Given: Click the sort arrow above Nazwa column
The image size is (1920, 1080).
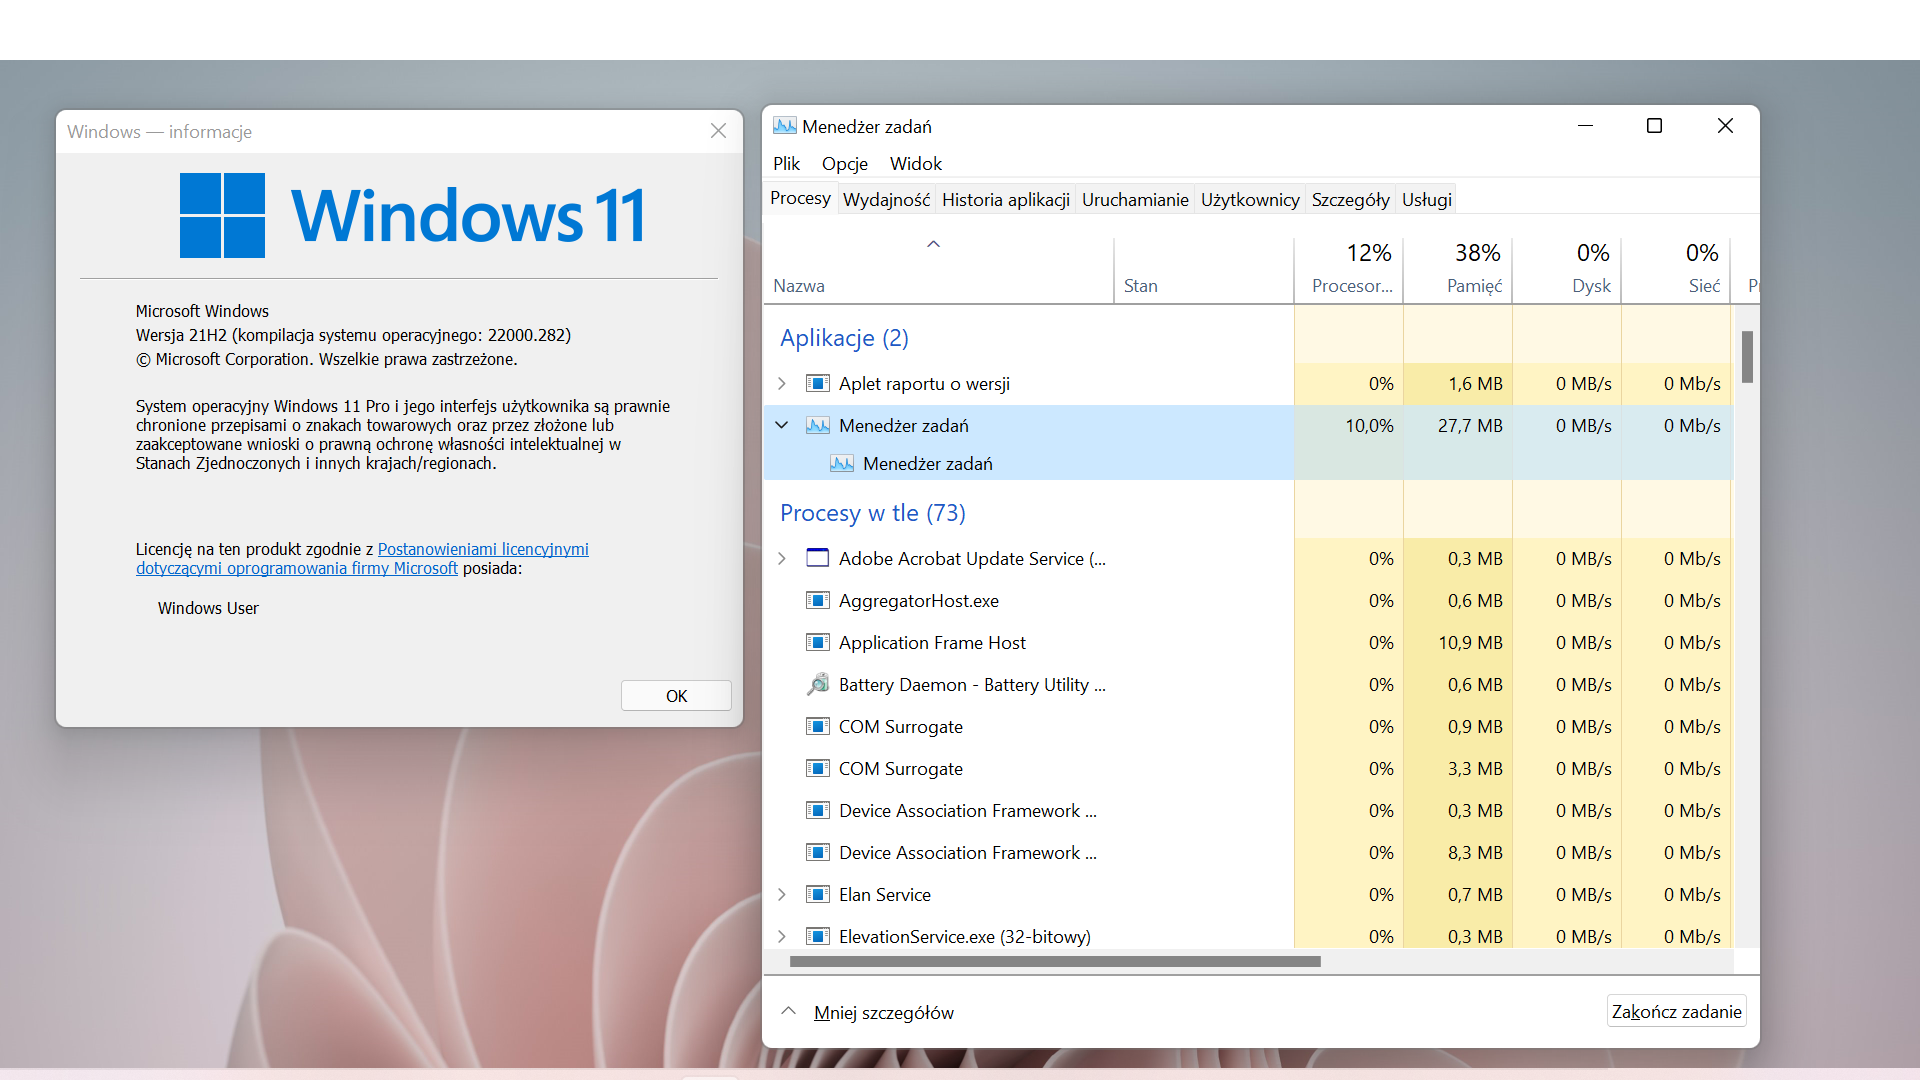Looking at the screenshot, I should [x=933, y=244].
